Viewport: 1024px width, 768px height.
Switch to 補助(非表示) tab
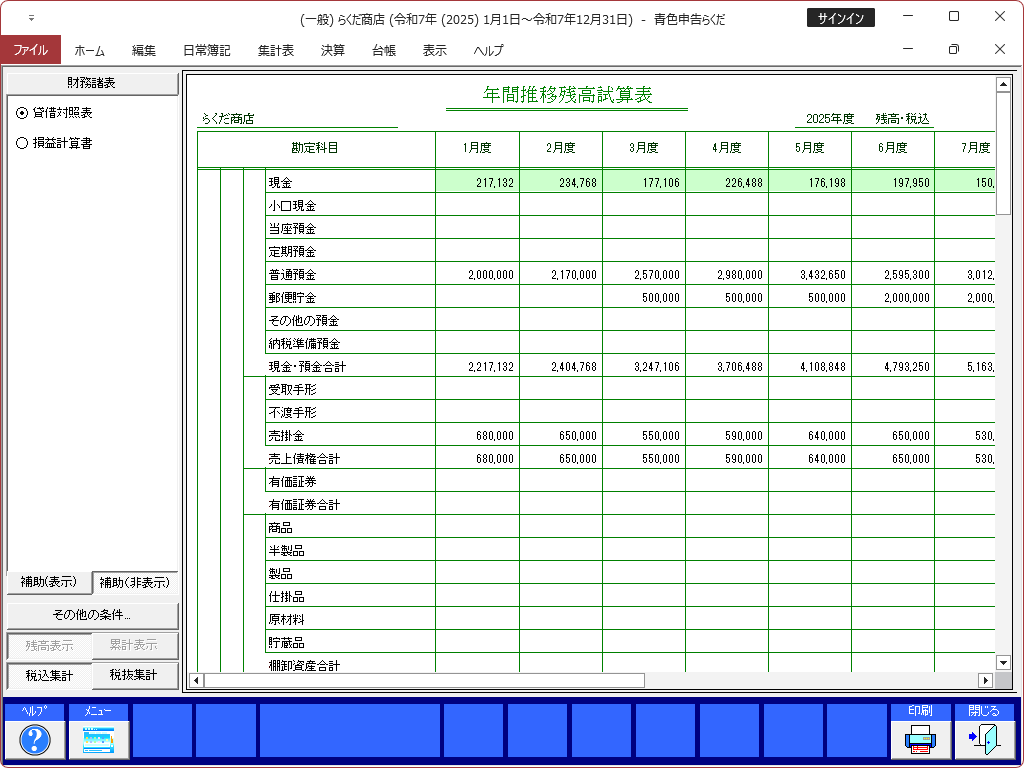tap(134, 582)
